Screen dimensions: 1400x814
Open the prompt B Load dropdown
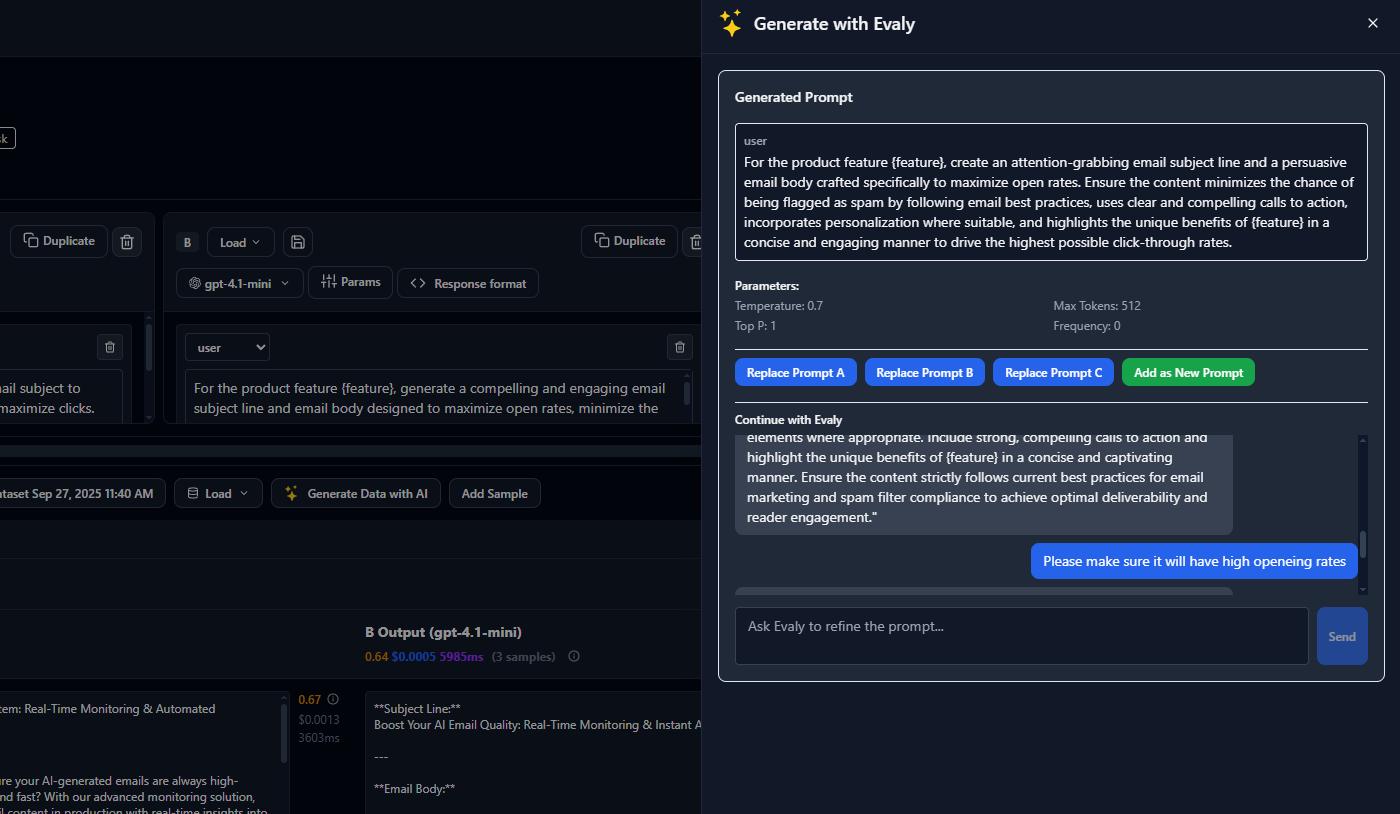coord(240,242)
